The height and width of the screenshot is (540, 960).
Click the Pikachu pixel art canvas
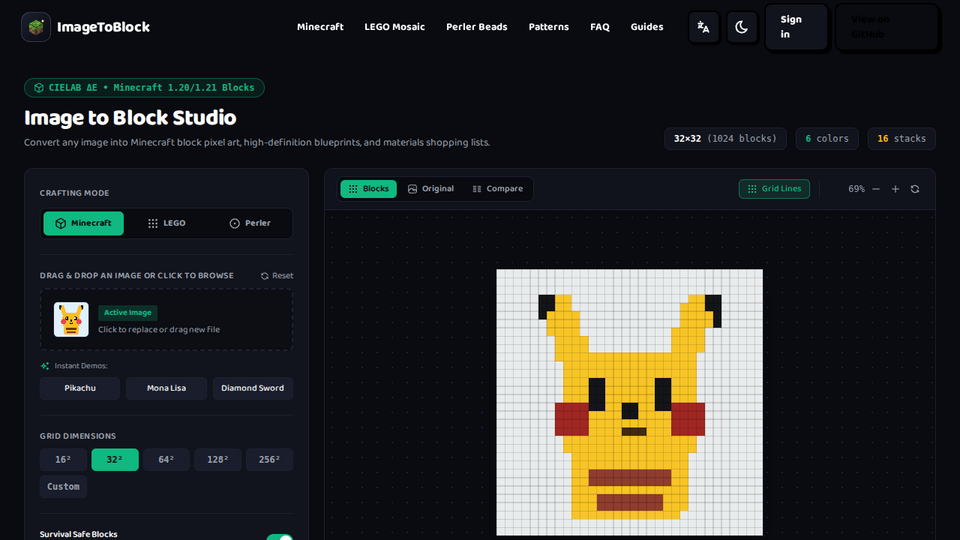point(629,402)
